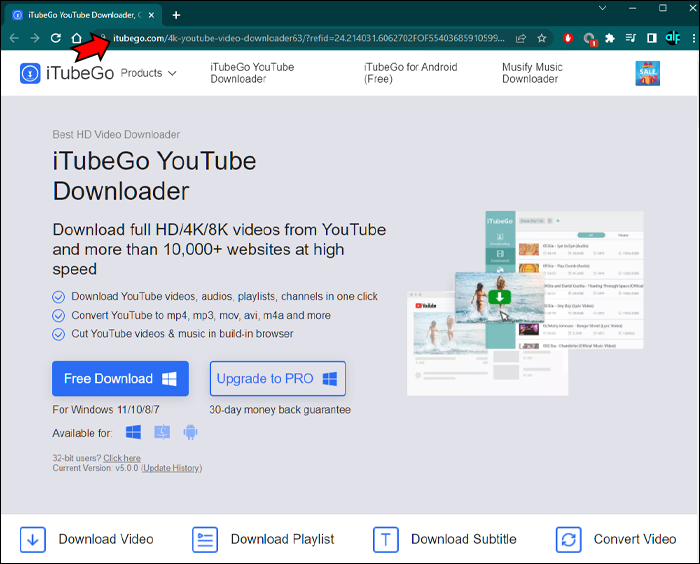Open the Chrome tab search chevron
The width and height of the screenshot is (700, 564).
tap(604, 10)
